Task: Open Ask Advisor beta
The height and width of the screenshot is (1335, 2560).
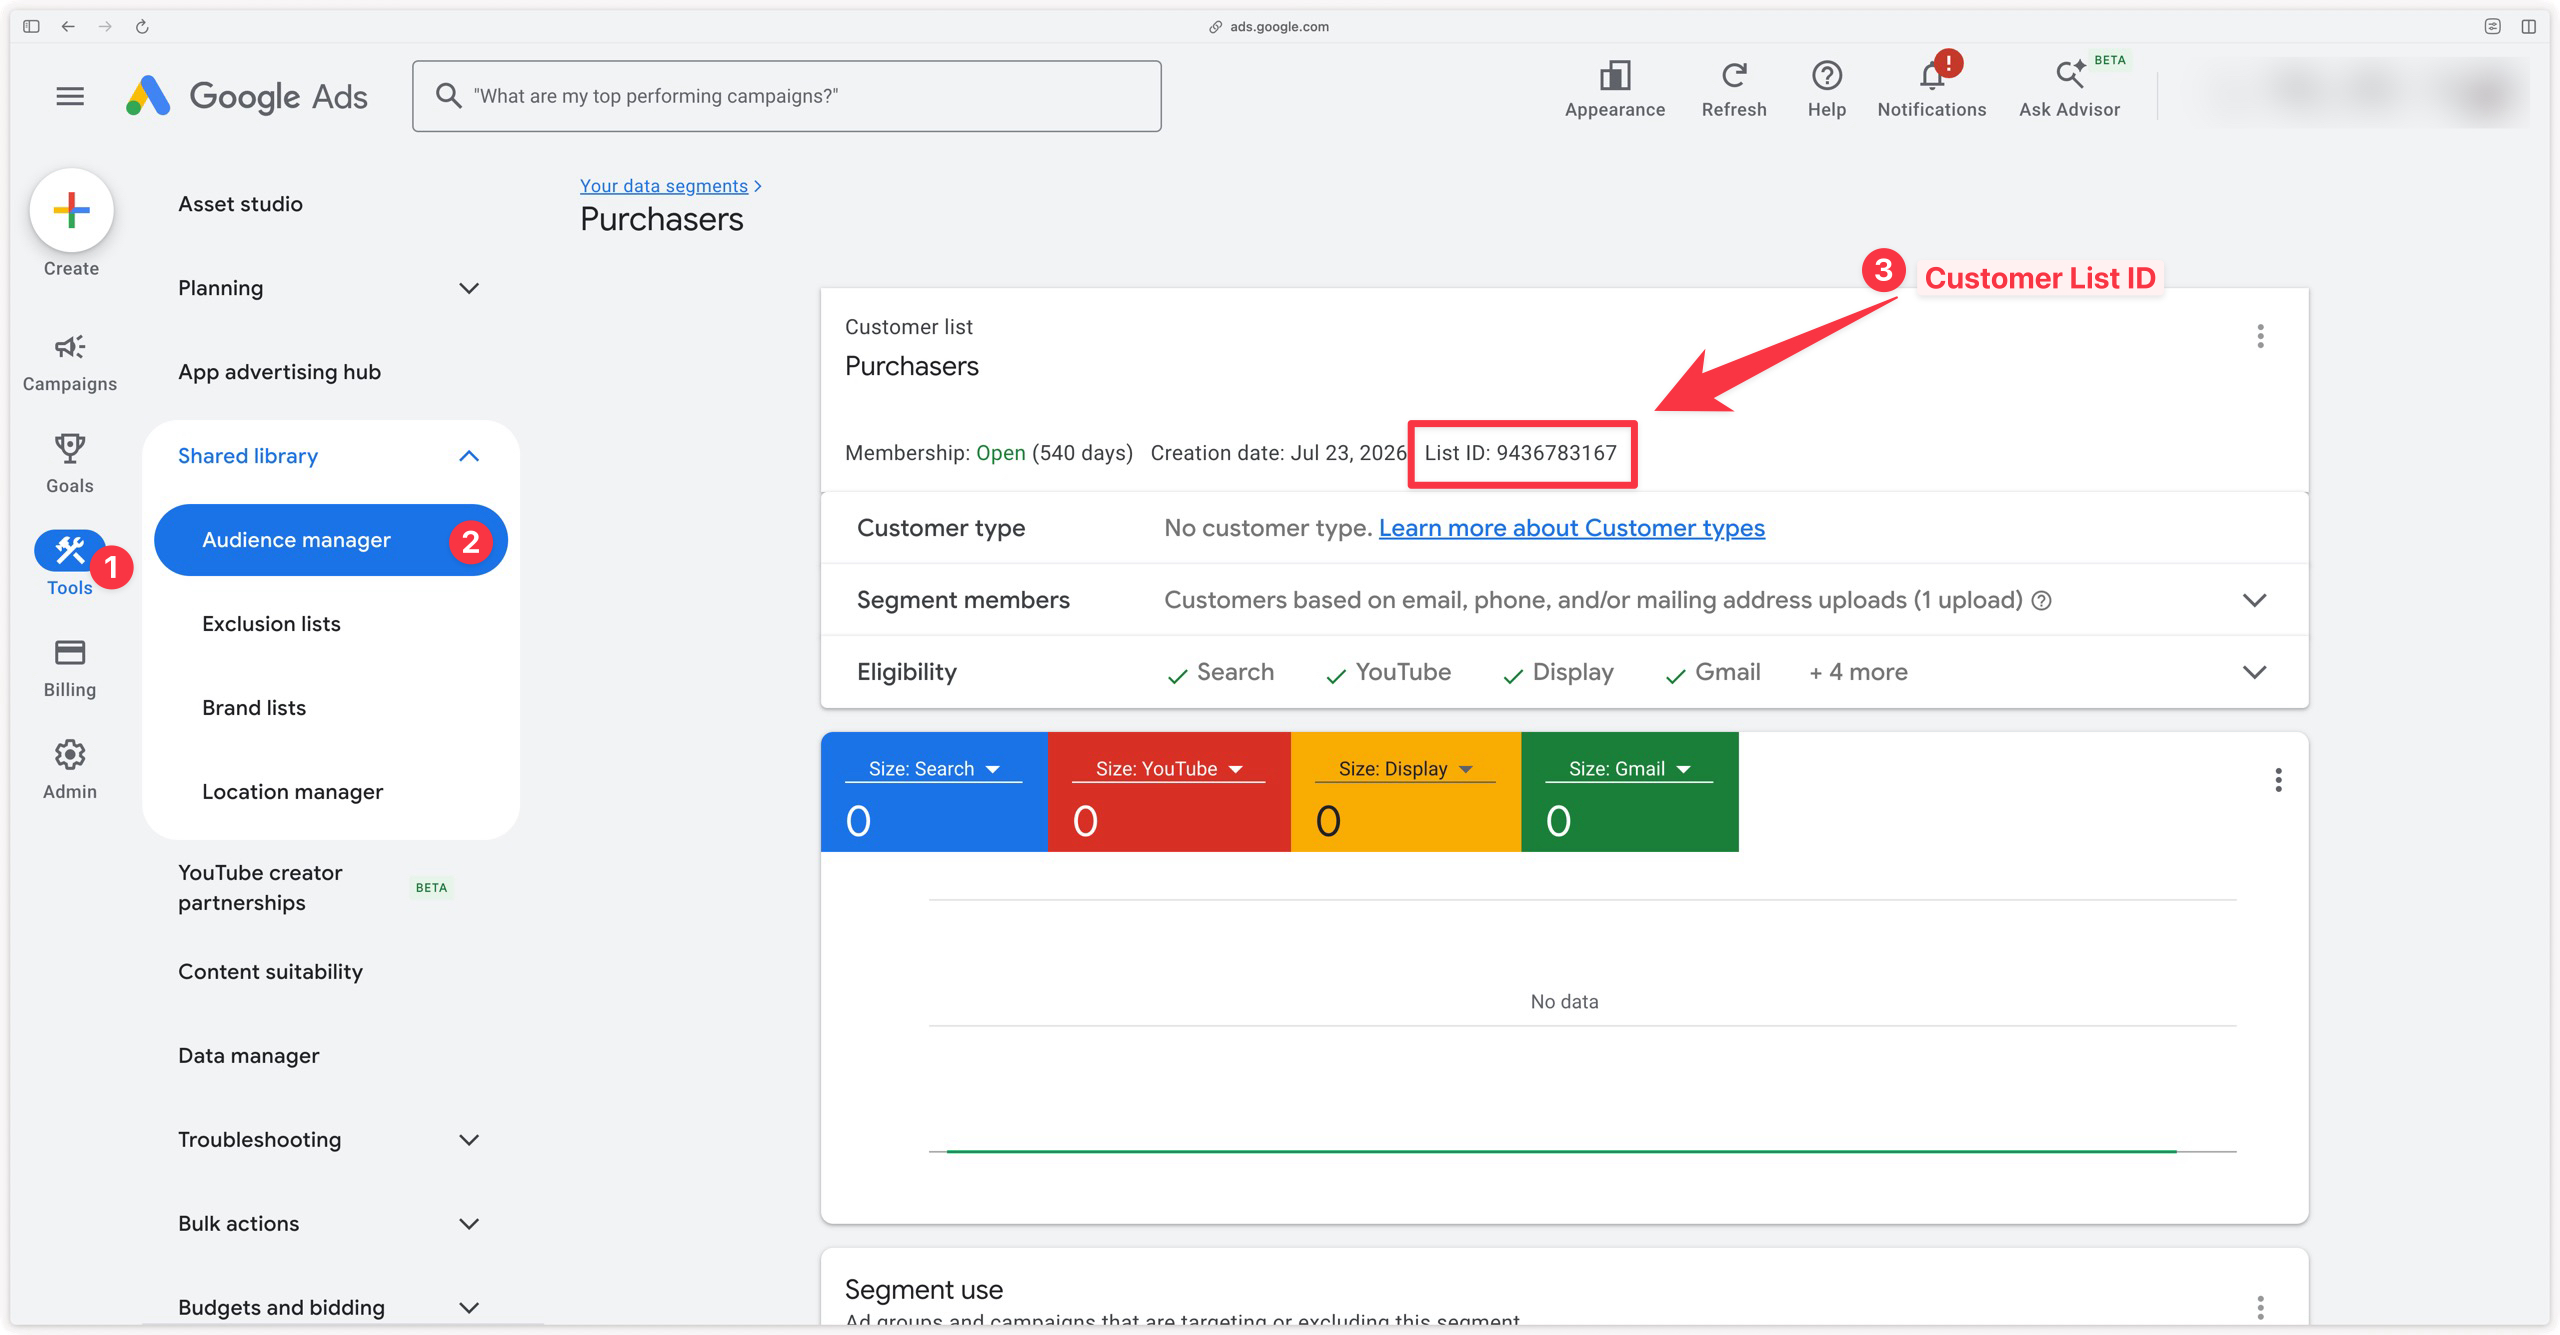Action: pos(2069,90)
